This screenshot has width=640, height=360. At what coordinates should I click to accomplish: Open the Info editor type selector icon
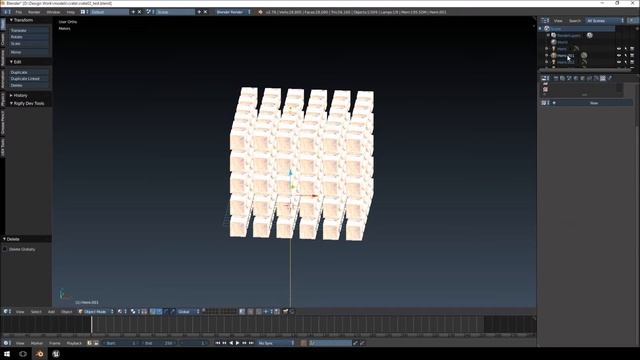pyautogui.click(x=7, y=12)
